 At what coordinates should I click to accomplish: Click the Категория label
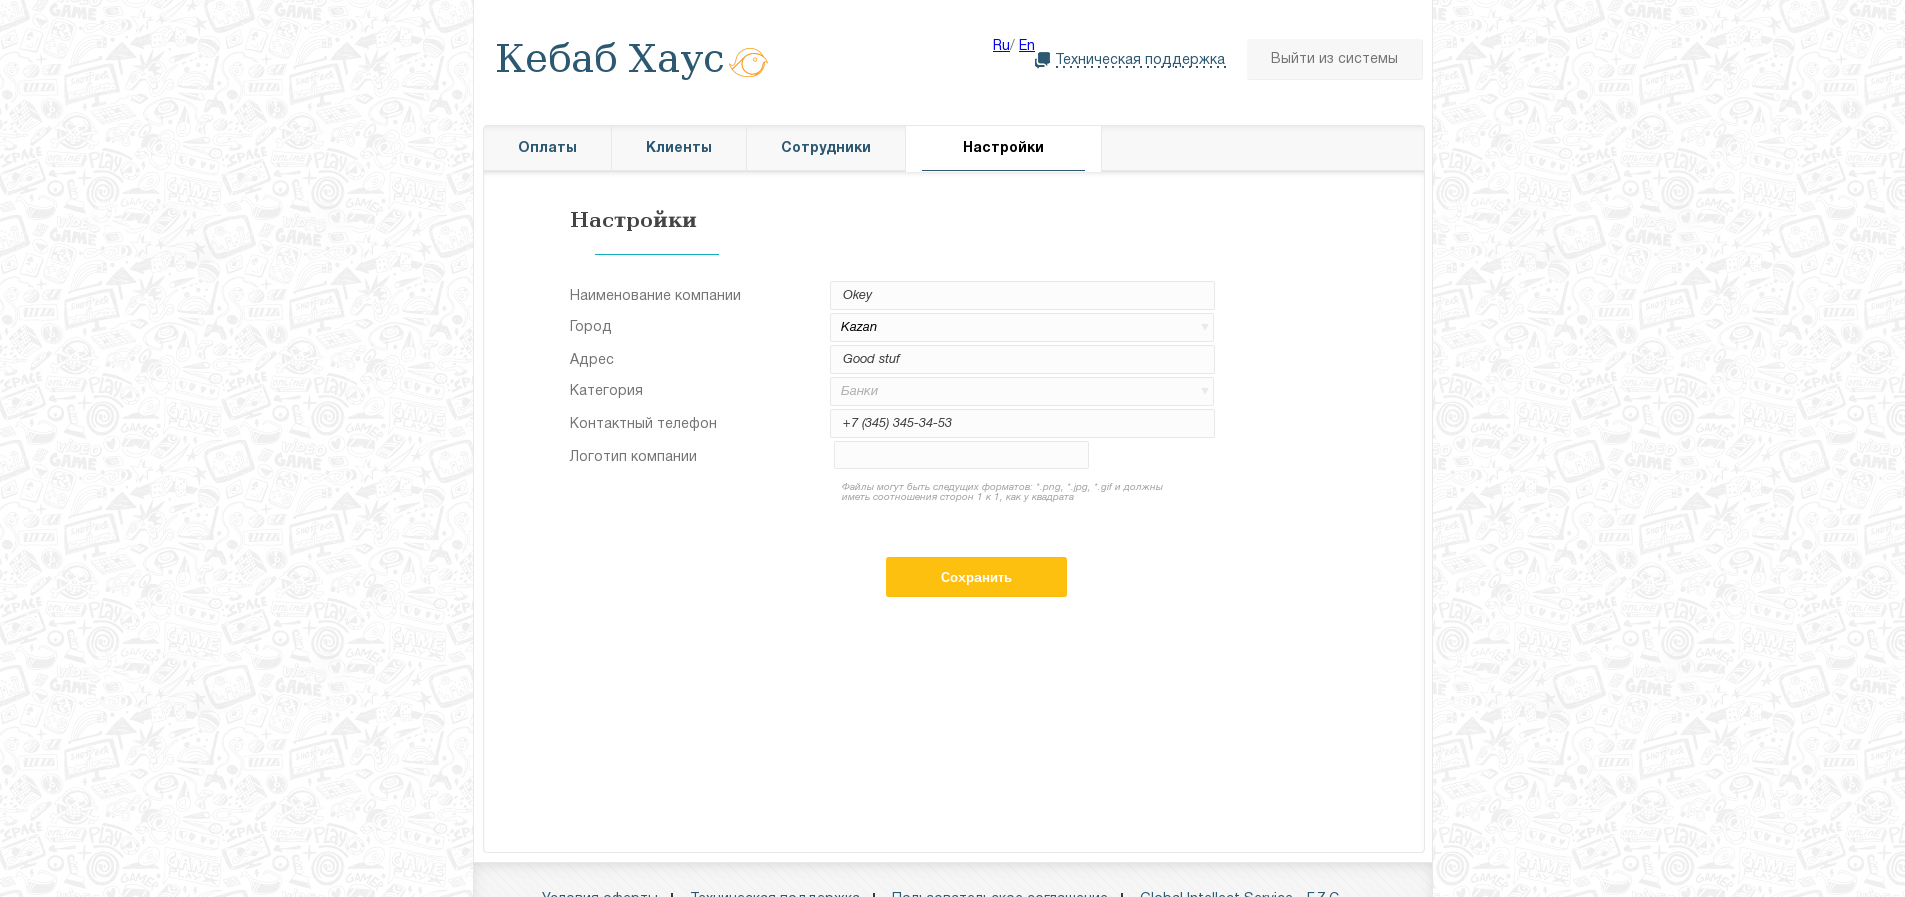click(606, 390)
